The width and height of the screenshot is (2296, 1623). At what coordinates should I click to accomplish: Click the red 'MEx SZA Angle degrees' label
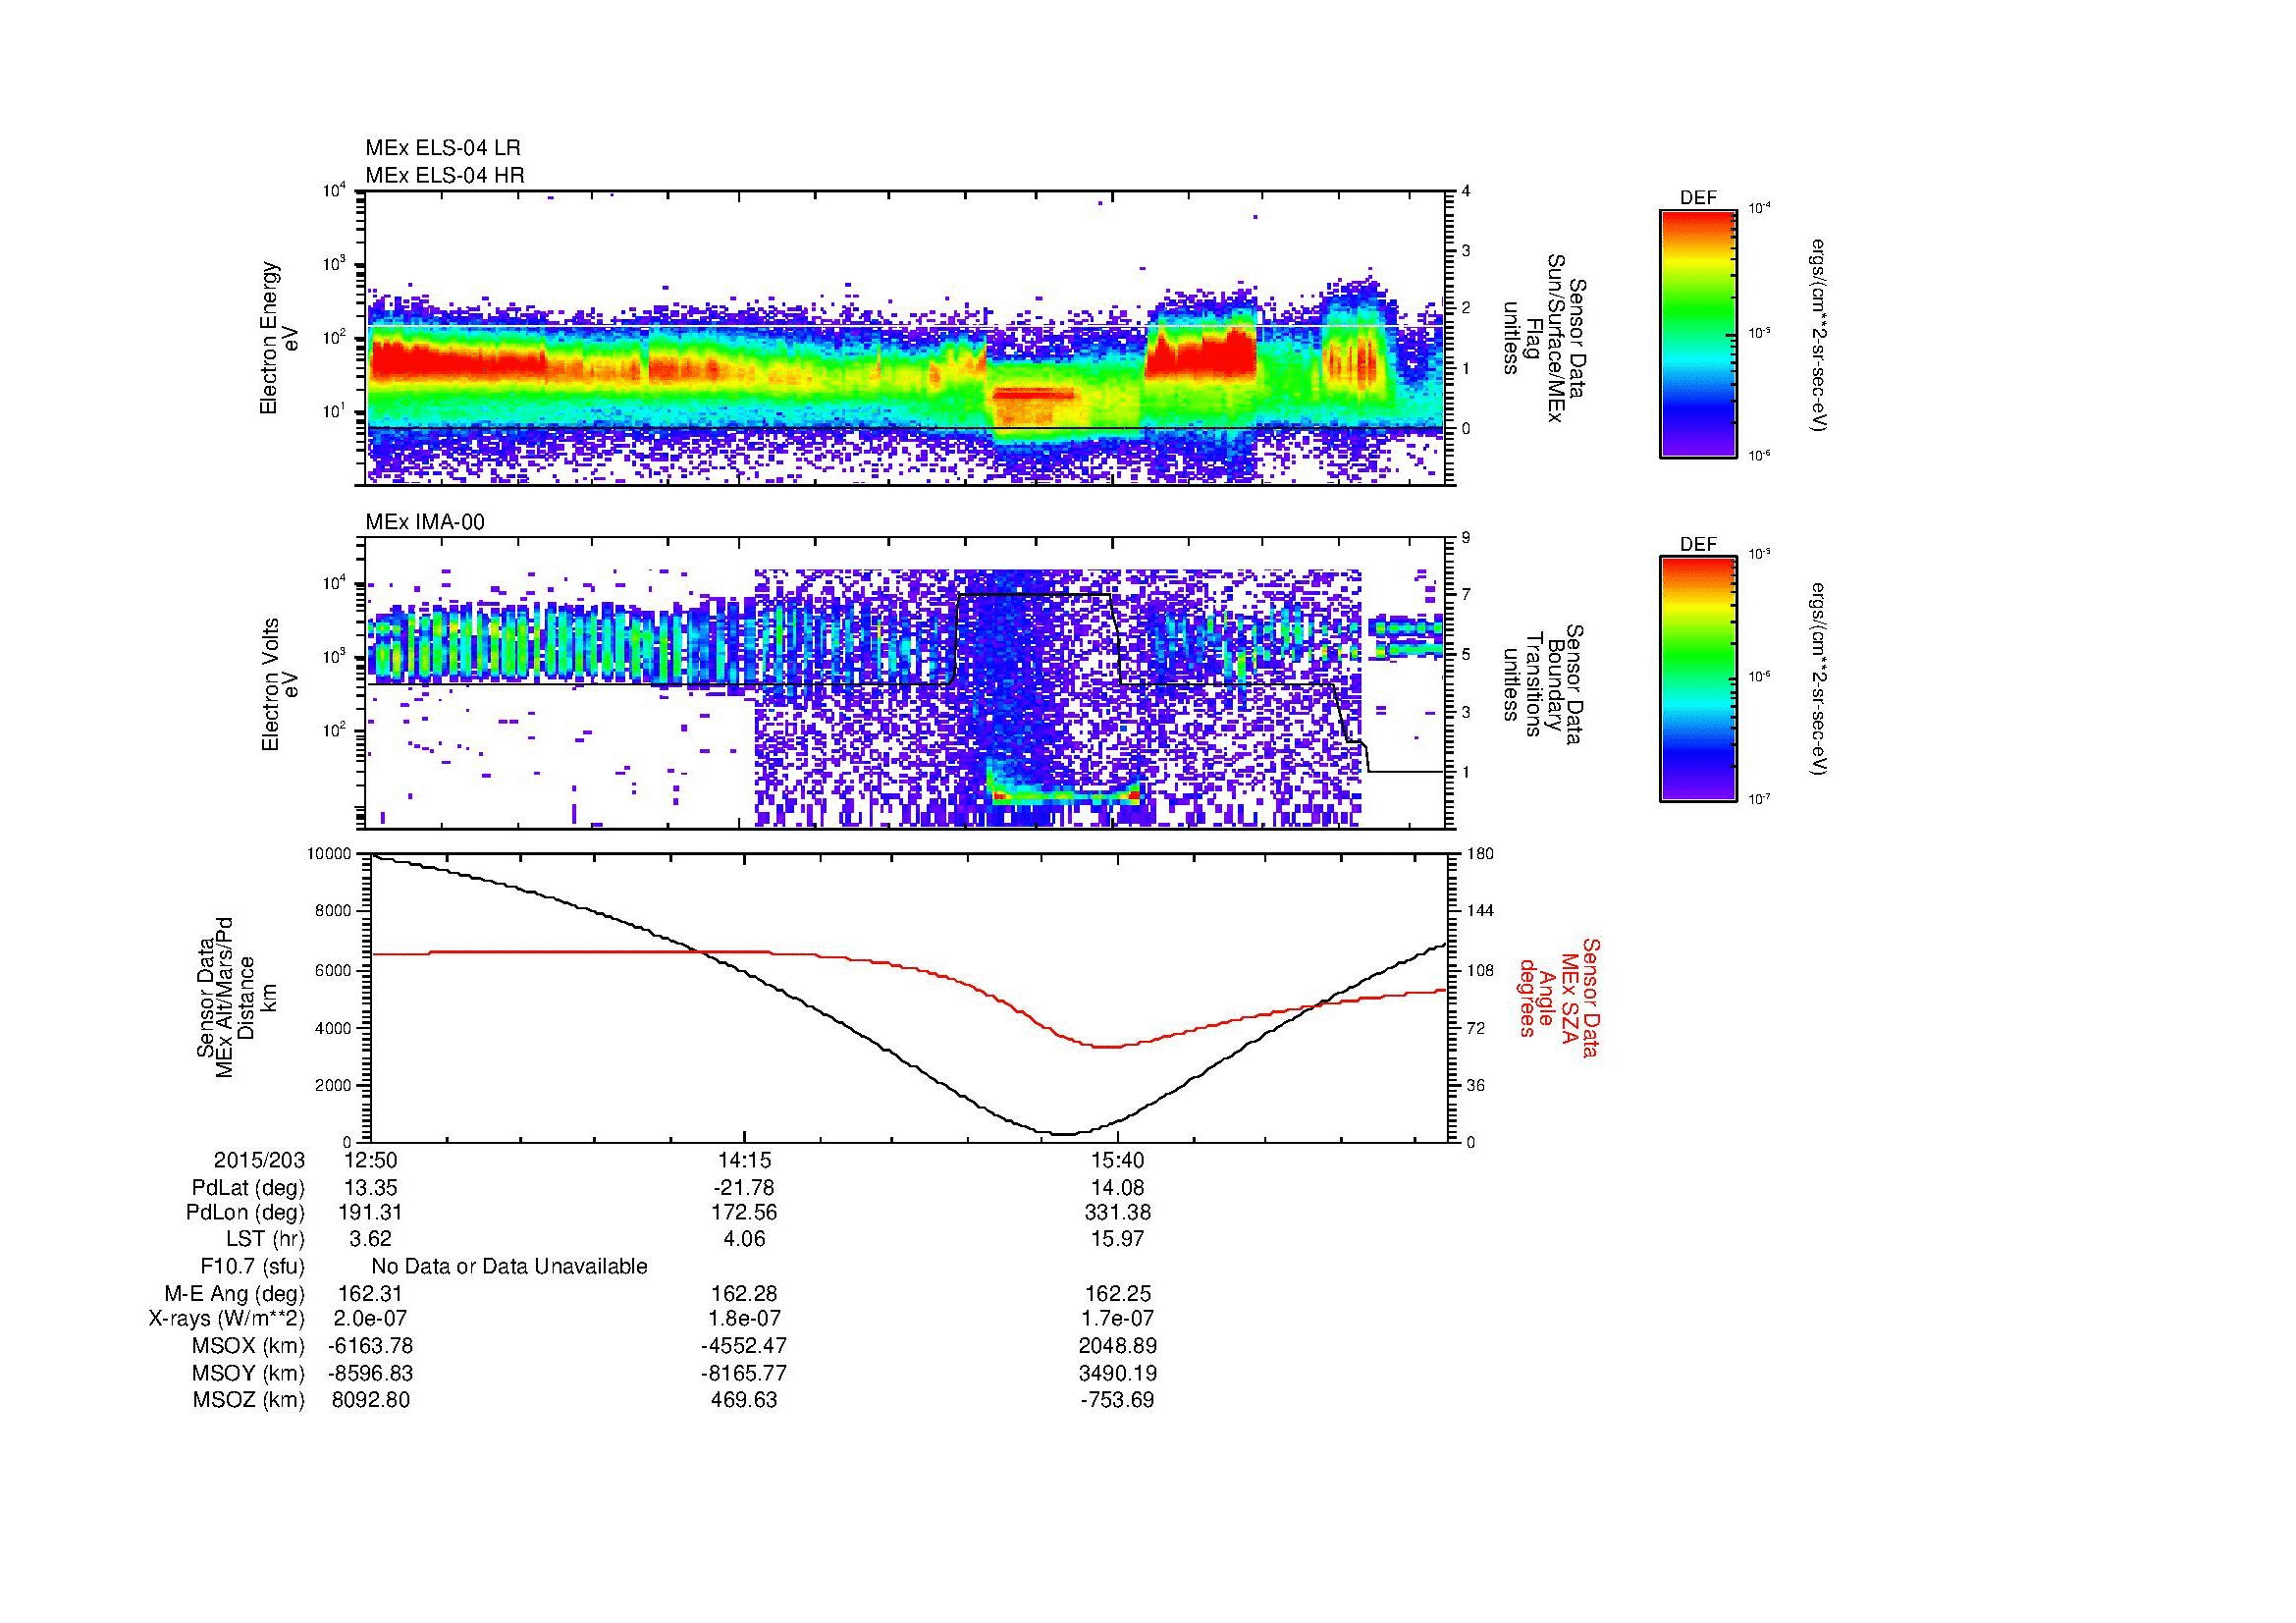pyautogui.click(x=1558, y=997)
